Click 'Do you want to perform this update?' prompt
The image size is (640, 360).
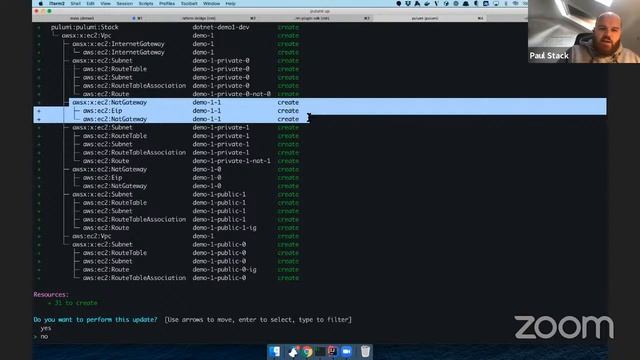[95, 320]
